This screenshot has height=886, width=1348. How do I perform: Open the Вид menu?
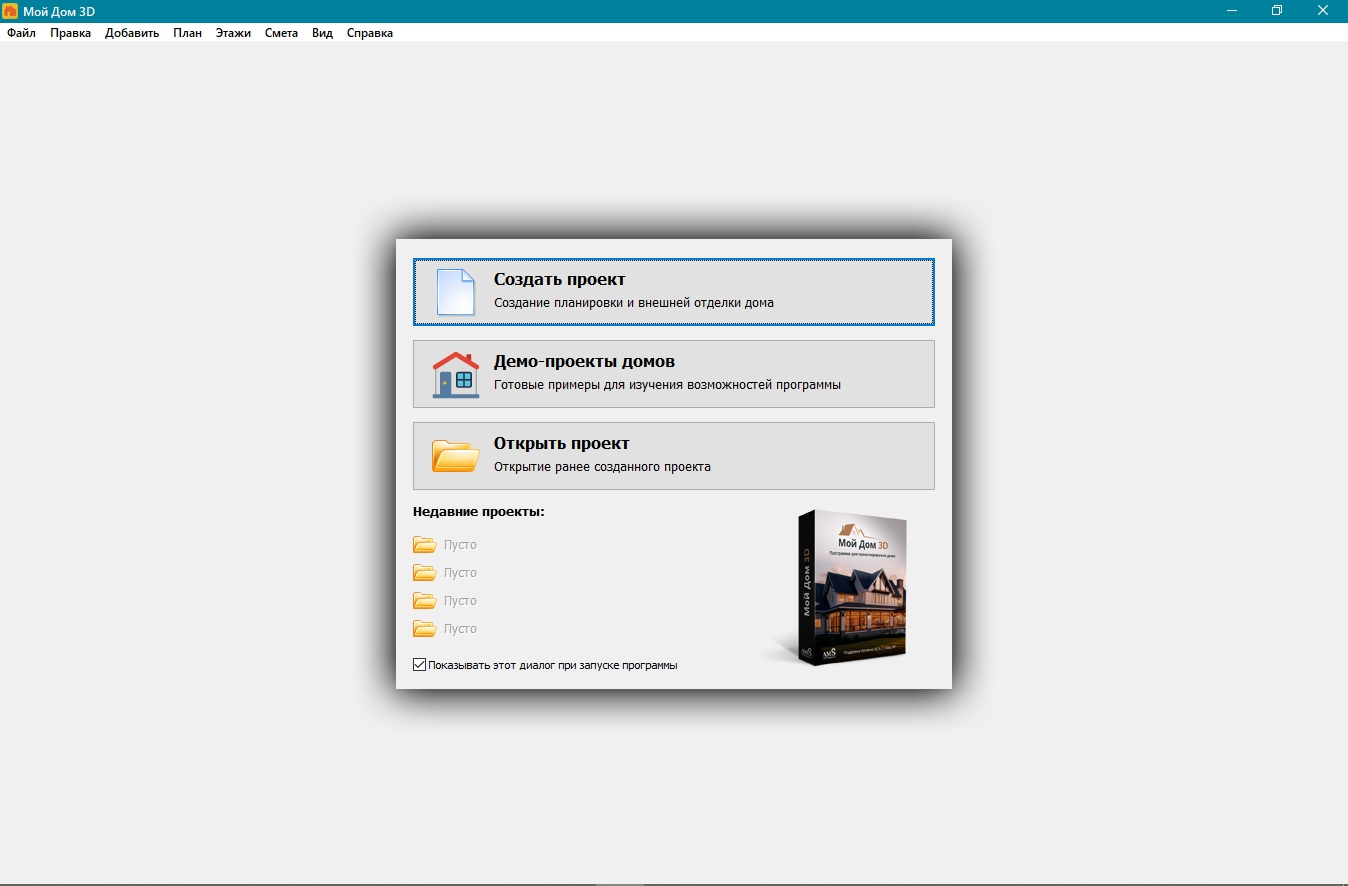pyautogui.click(x=322, y=33)
